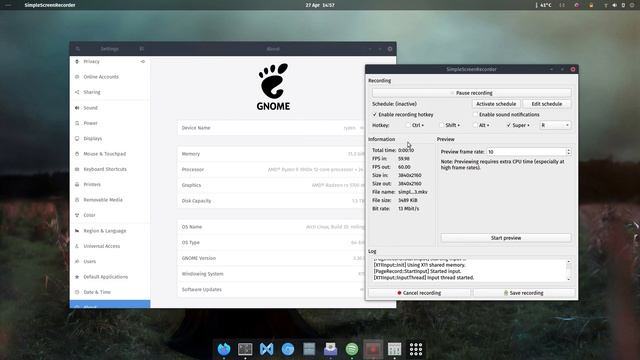This screenshot has height=360, width=640.
Task: Click the Software Updates row
Action: point(271,289)
